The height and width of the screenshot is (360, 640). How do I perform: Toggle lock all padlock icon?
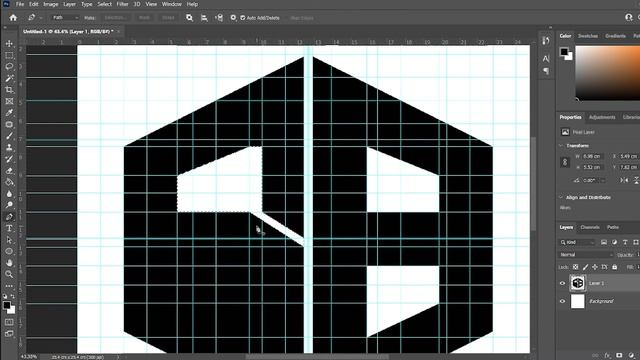click(x=614, y=267)
